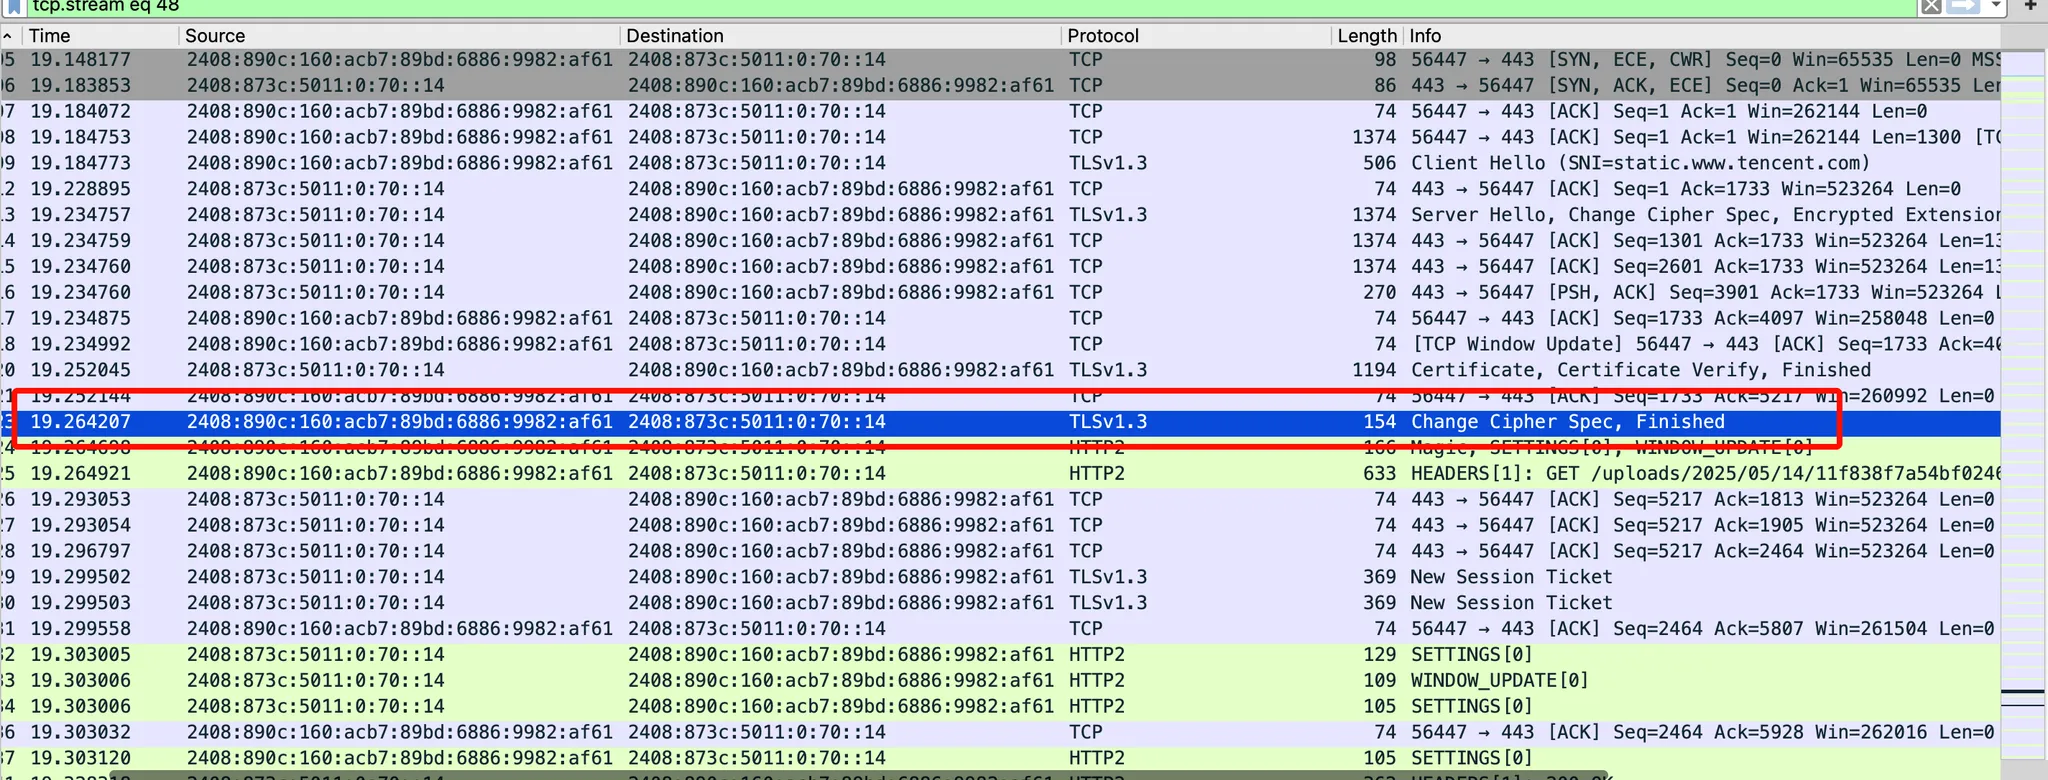The width and height of the screenshot is (2048, 780).
Task: Select the Client Hello static.www.tencent.com packet
Action: [1000, 163]
